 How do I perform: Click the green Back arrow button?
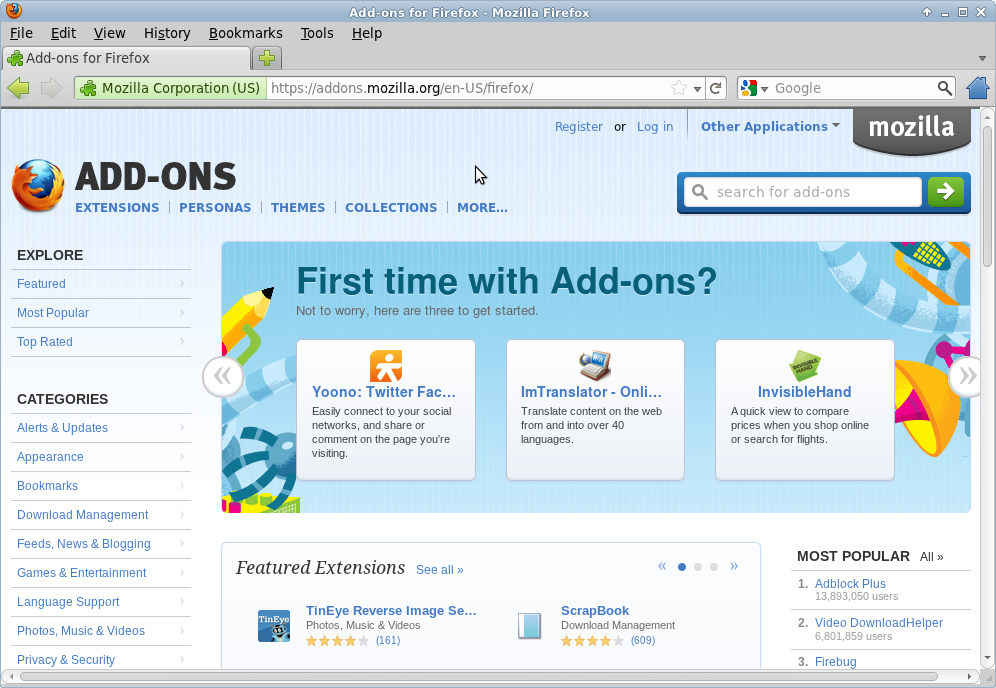point(19,88)
